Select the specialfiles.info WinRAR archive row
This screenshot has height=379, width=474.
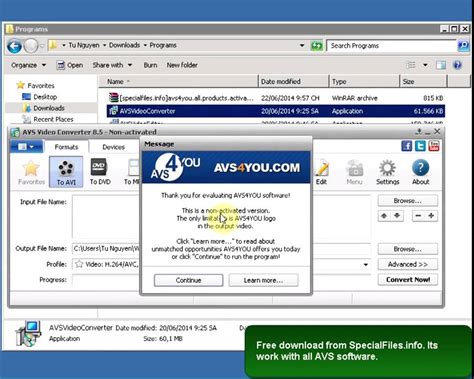[x=276, y=98]
